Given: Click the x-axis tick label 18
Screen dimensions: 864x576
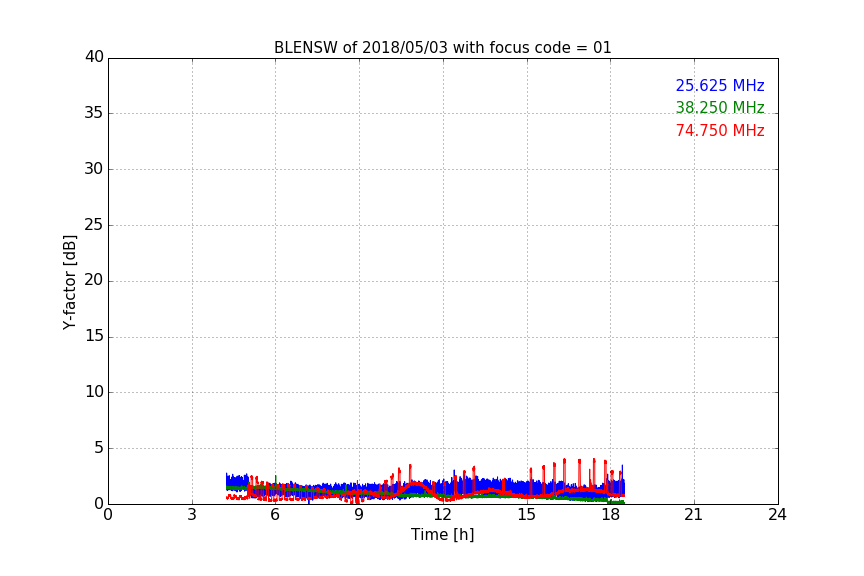Looking at the screenshot, I should point(610,515).
